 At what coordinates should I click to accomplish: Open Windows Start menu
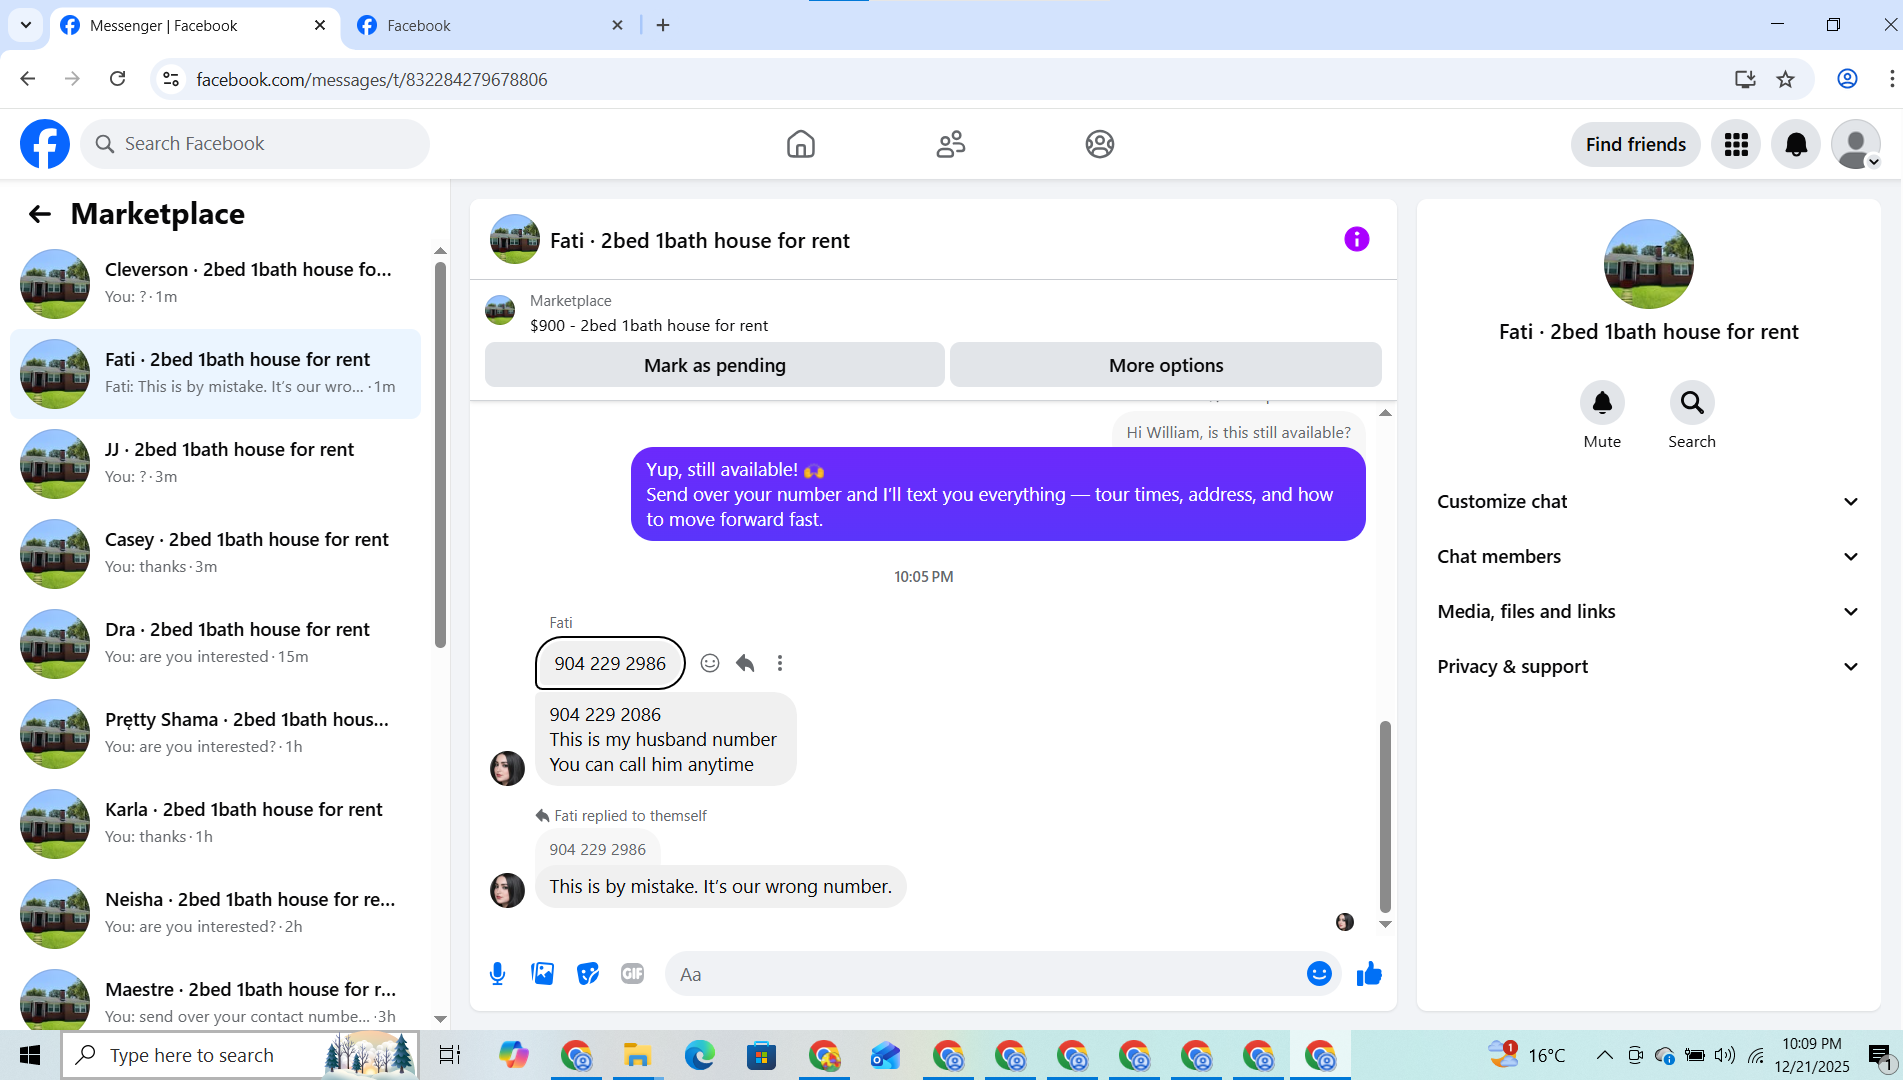(x=30, y=1055)
